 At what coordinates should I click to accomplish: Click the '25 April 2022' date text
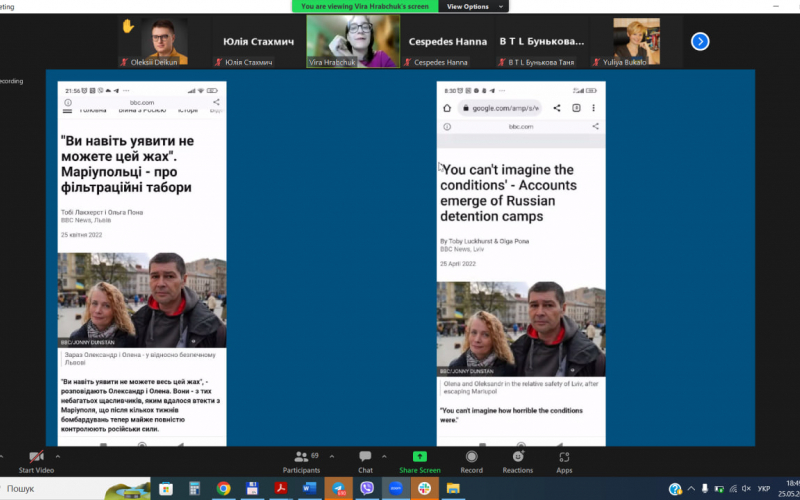coord(458,264)
